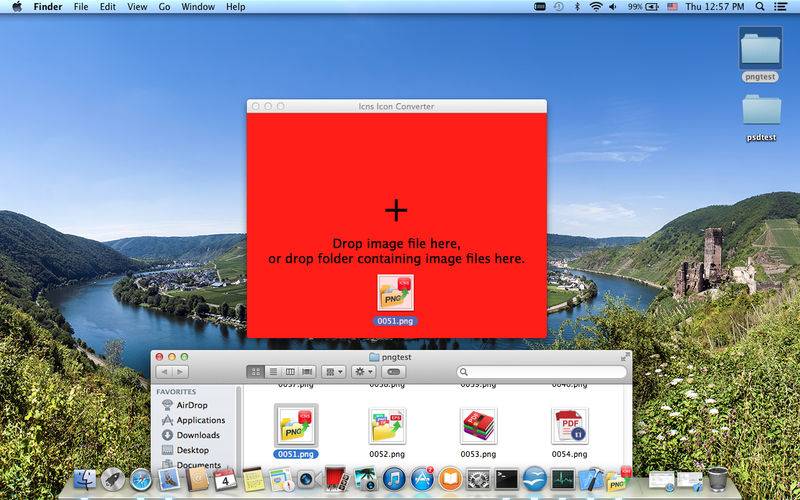
Task: Open Calendar from the Dock
Action: coord(225,480)
